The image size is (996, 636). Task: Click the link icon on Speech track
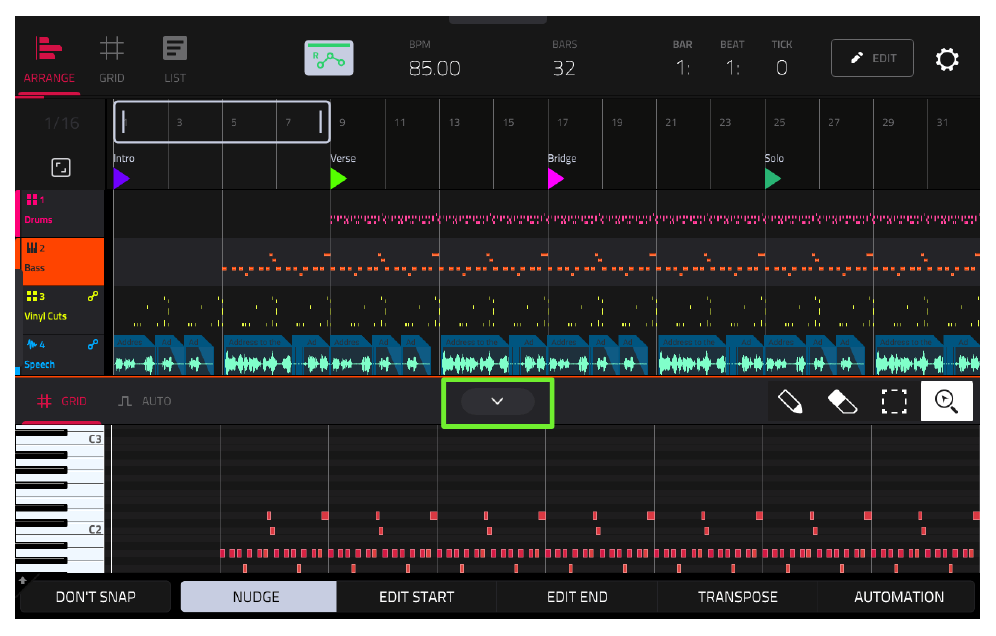(93, 344)
